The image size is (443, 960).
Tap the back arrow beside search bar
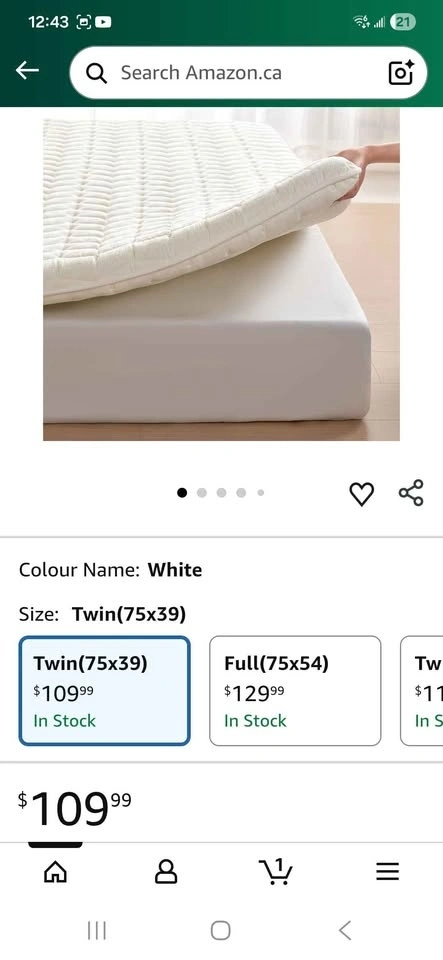27,70
